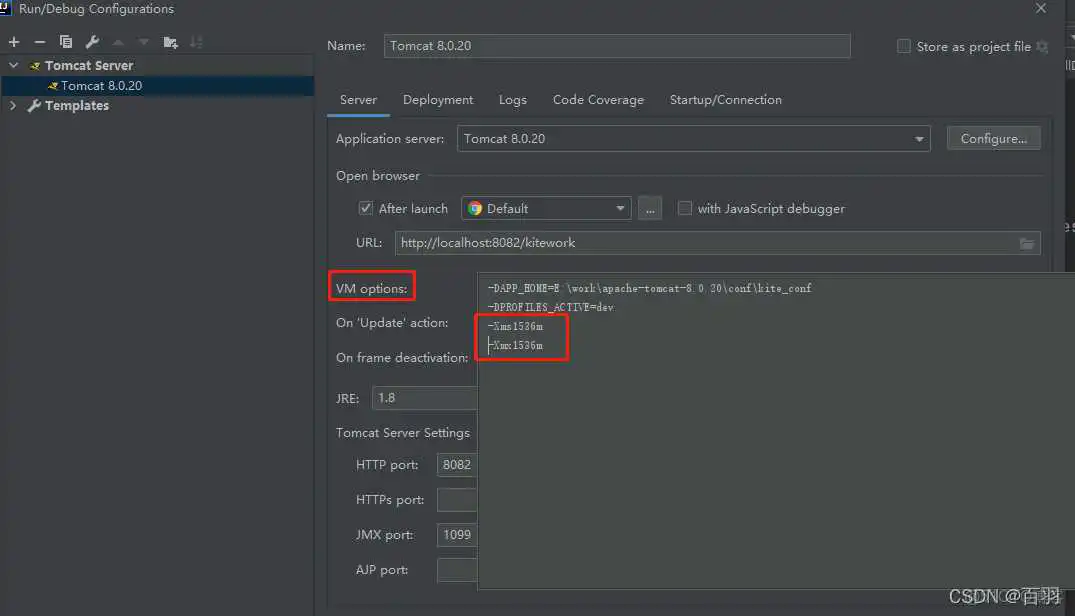Uncheck the After launch option
This screenshot has height=616, width=1075.
(x=367, y=208)
